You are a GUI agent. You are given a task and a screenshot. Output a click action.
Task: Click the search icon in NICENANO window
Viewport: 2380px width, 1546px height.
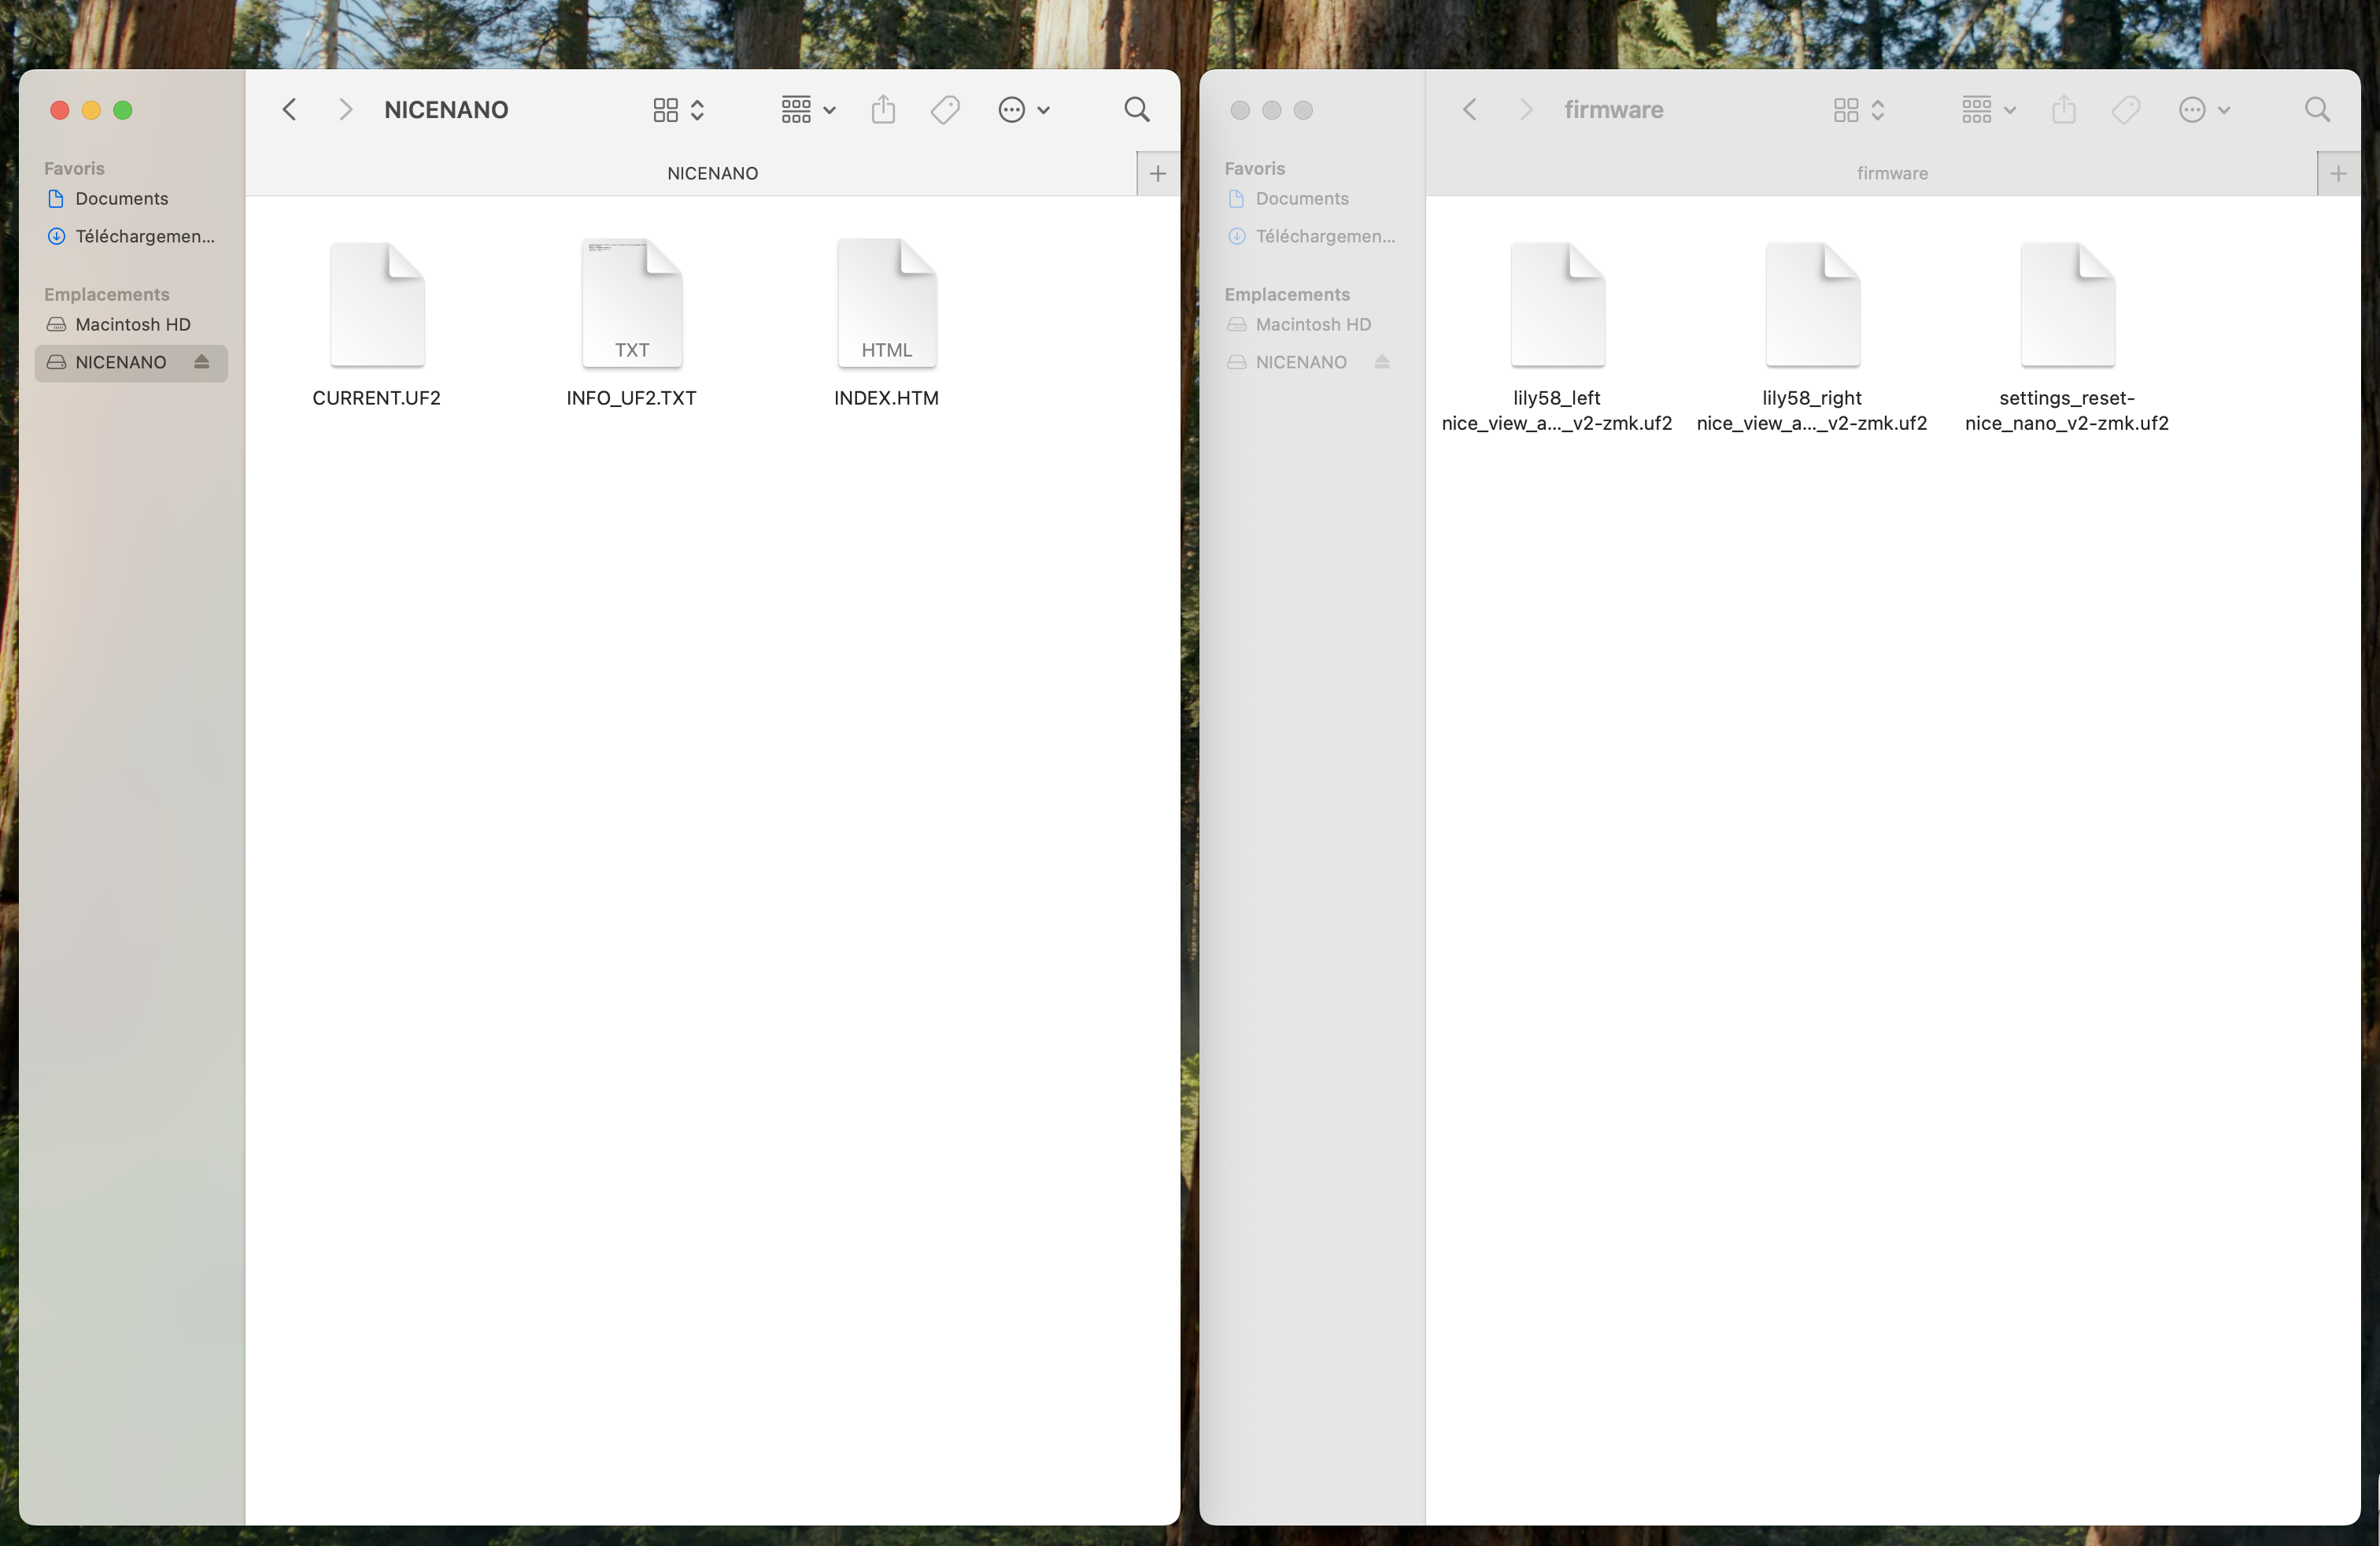click(1136, 109)
